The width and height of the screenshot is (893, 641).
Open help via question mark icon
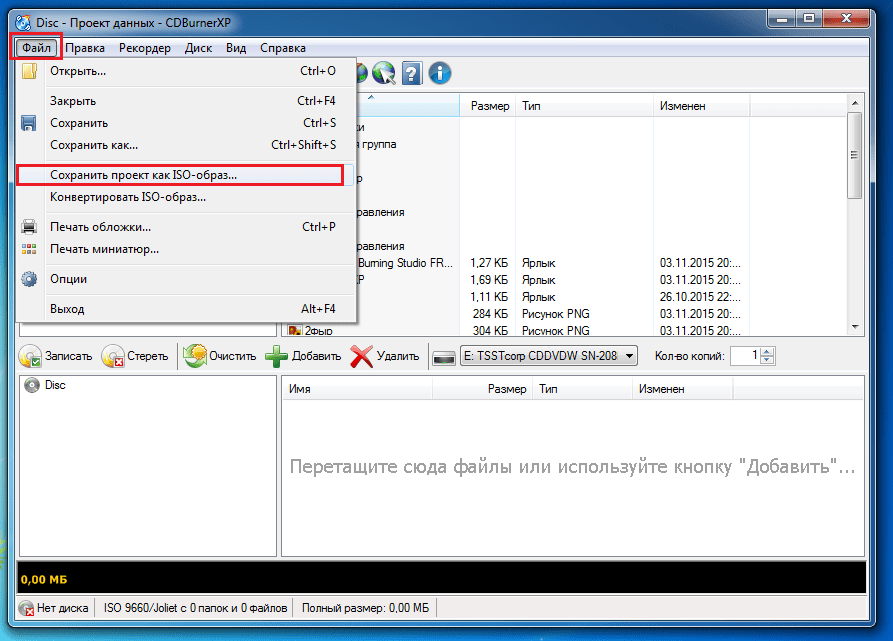(412, 73)
